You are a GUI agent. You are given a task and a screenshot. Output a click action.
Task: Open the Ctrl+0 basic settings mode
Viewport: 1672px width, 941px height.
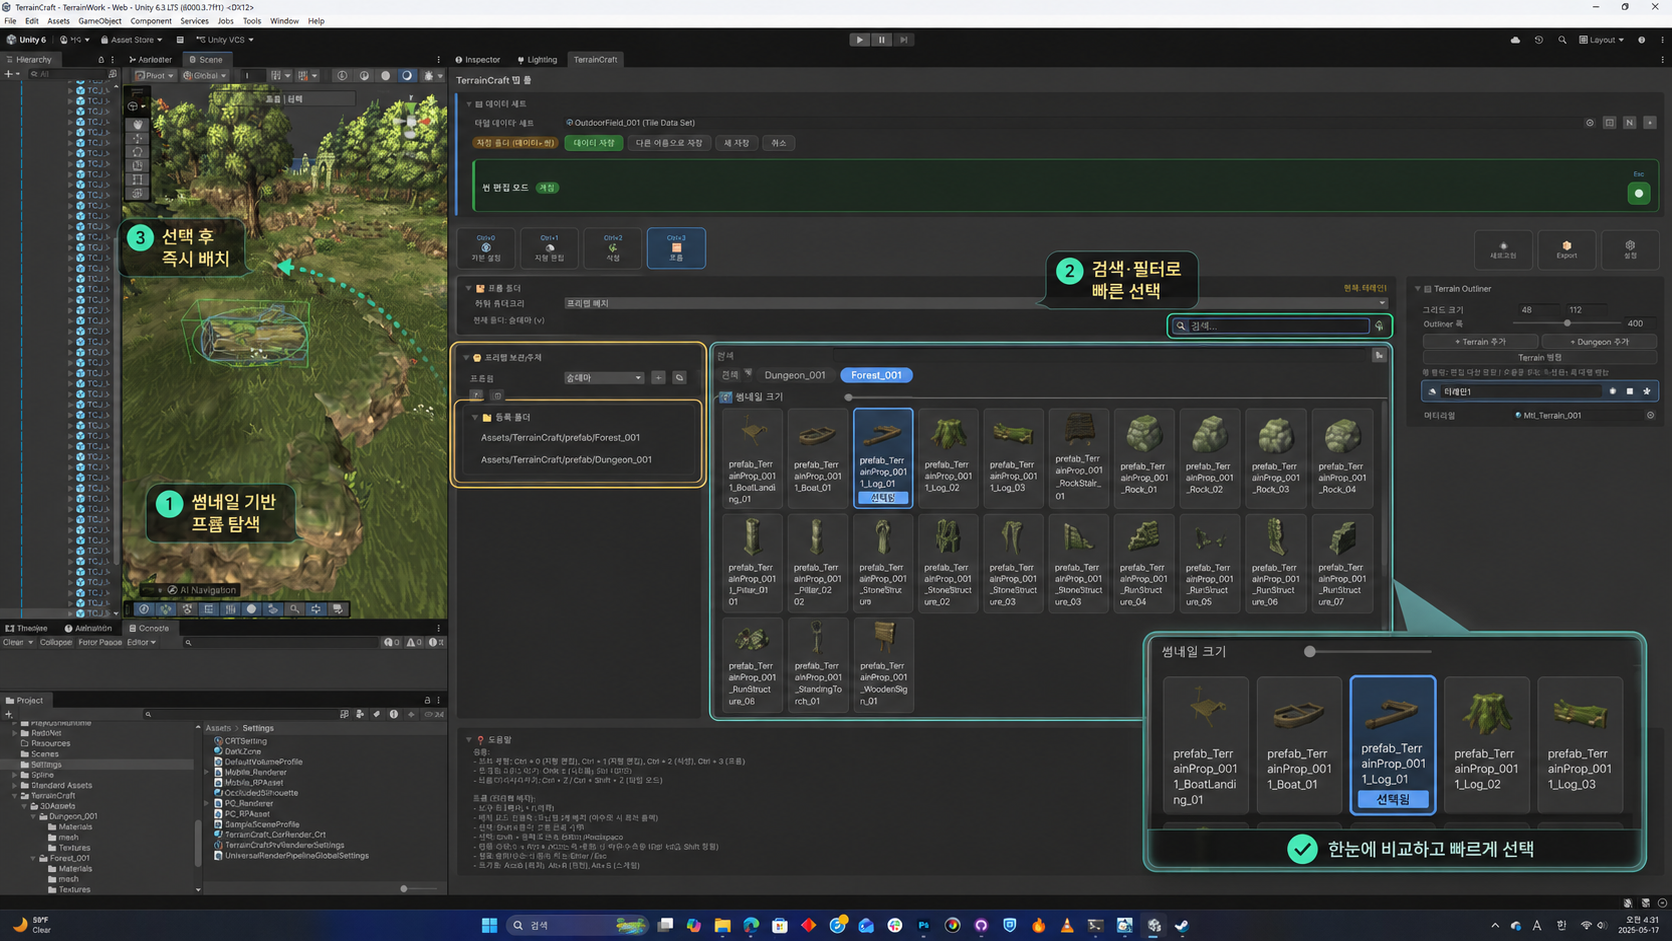click(x=486, y=248)
